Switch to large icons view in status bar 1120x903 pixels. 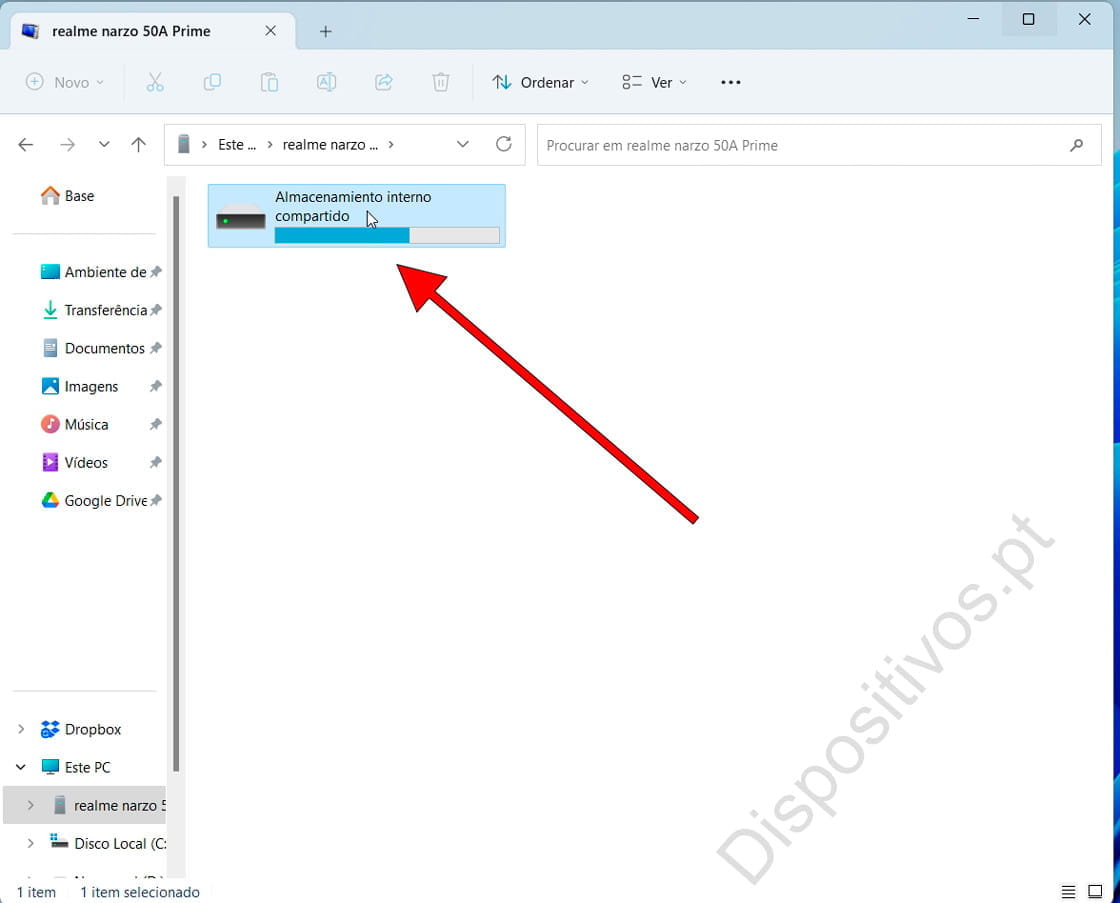pyautogui.click(x=1095, y=892)
